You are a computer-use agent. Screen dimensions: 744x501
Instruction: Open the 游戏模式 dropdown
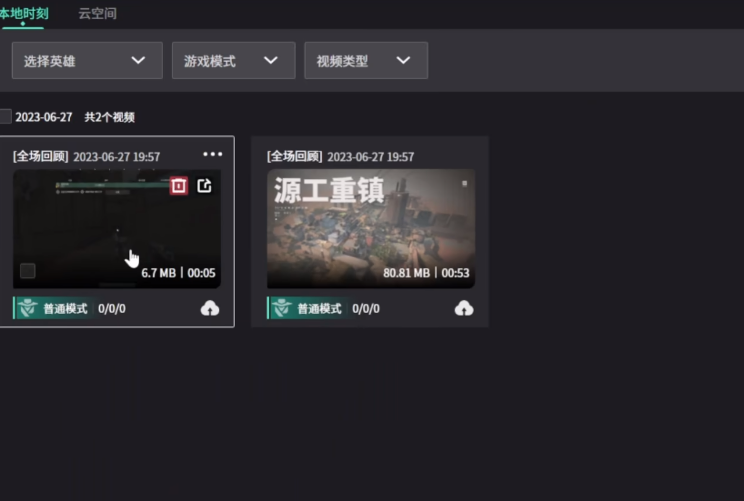(x=233, y=61)
